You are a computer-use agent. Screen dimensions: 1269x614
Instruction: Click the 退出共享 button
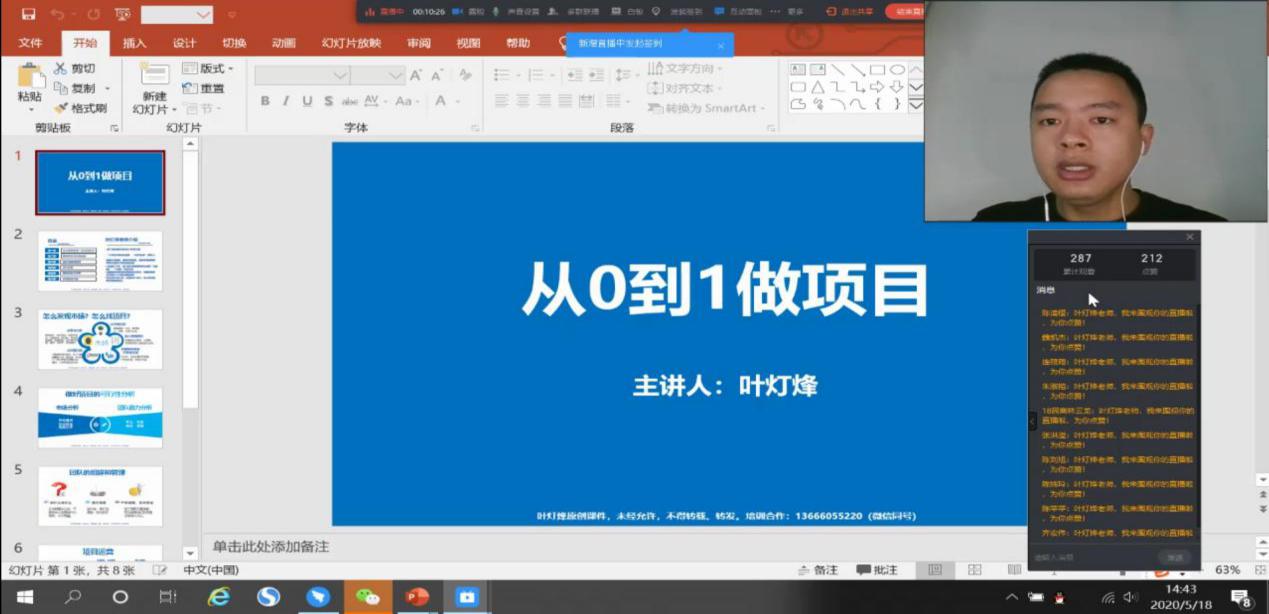coord(849,12)
